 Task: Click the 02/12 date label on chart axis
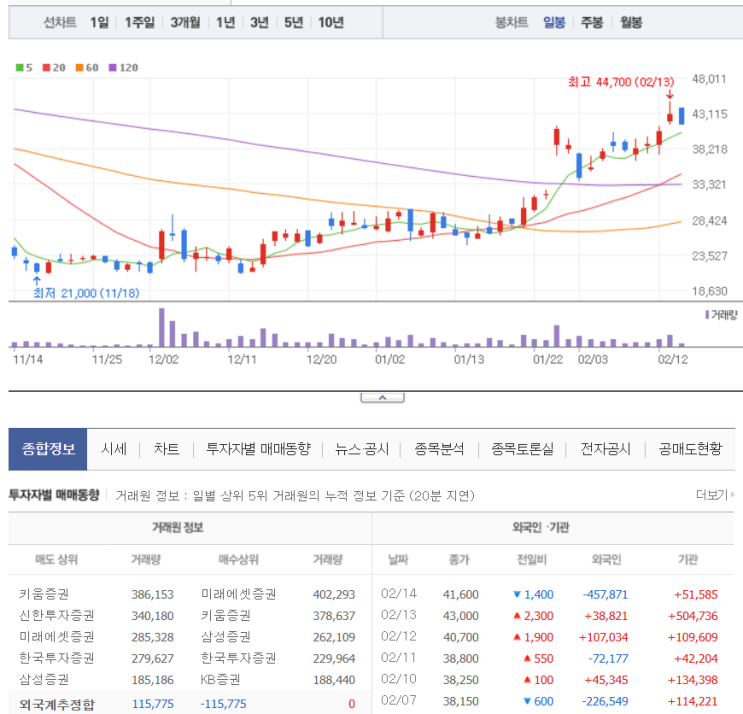pos(673,360)
